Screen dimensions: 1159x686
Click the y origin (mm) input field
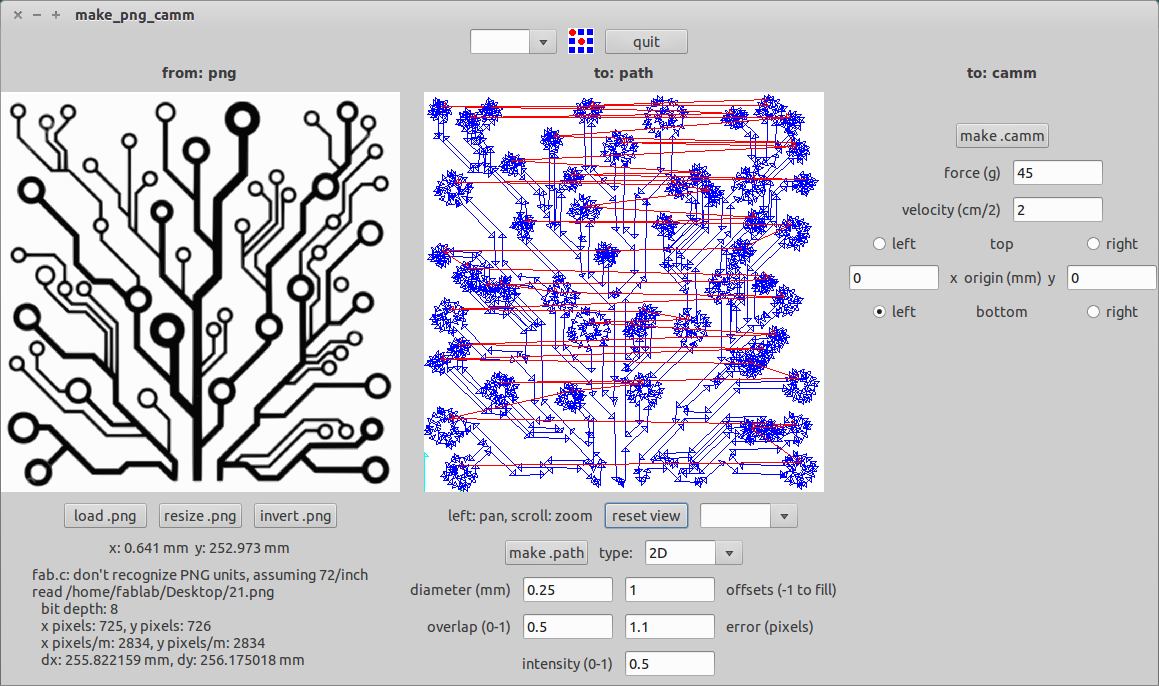point(1112,278)
